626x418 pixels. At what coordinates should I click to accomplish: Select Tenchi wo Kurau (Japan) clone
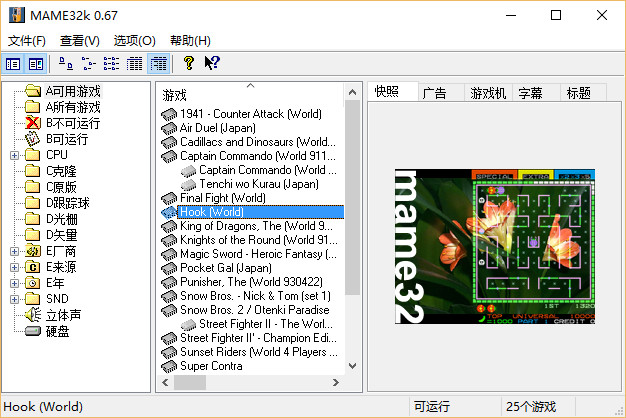click(x=259, y=184)
